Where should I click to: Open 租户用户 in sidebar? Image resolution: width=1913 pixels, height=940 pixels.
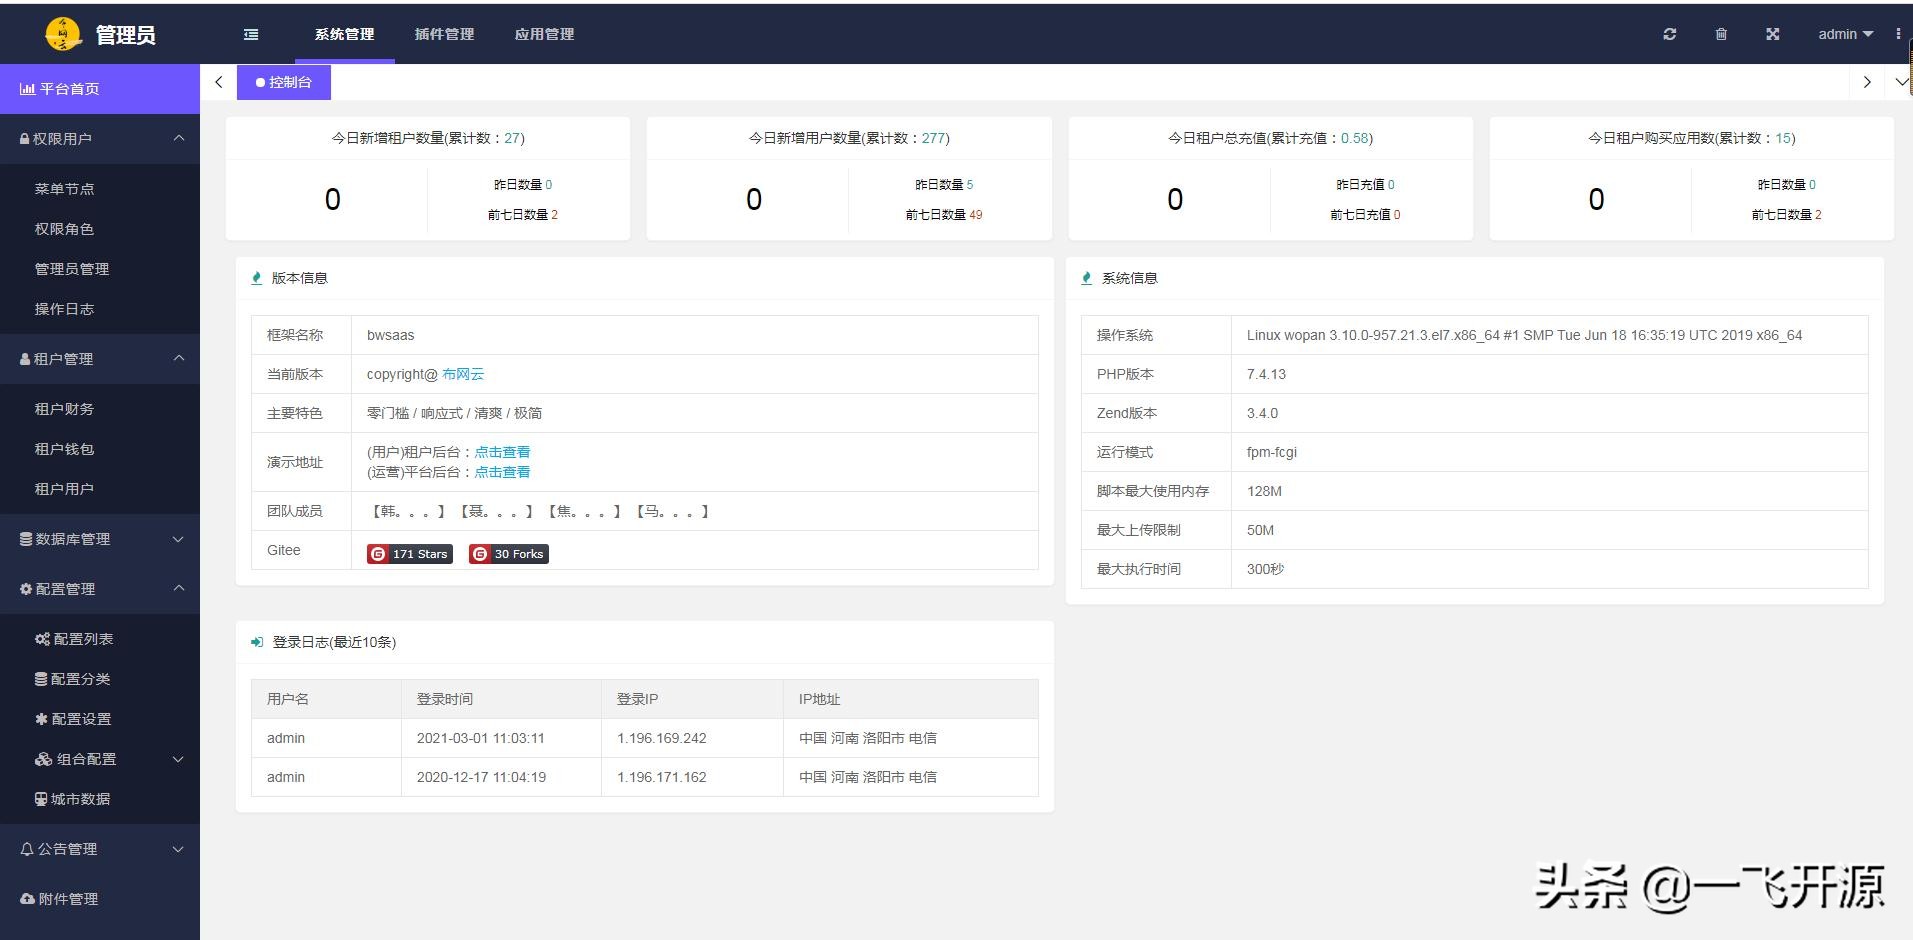pyautogui.click(x=64, y=489)
